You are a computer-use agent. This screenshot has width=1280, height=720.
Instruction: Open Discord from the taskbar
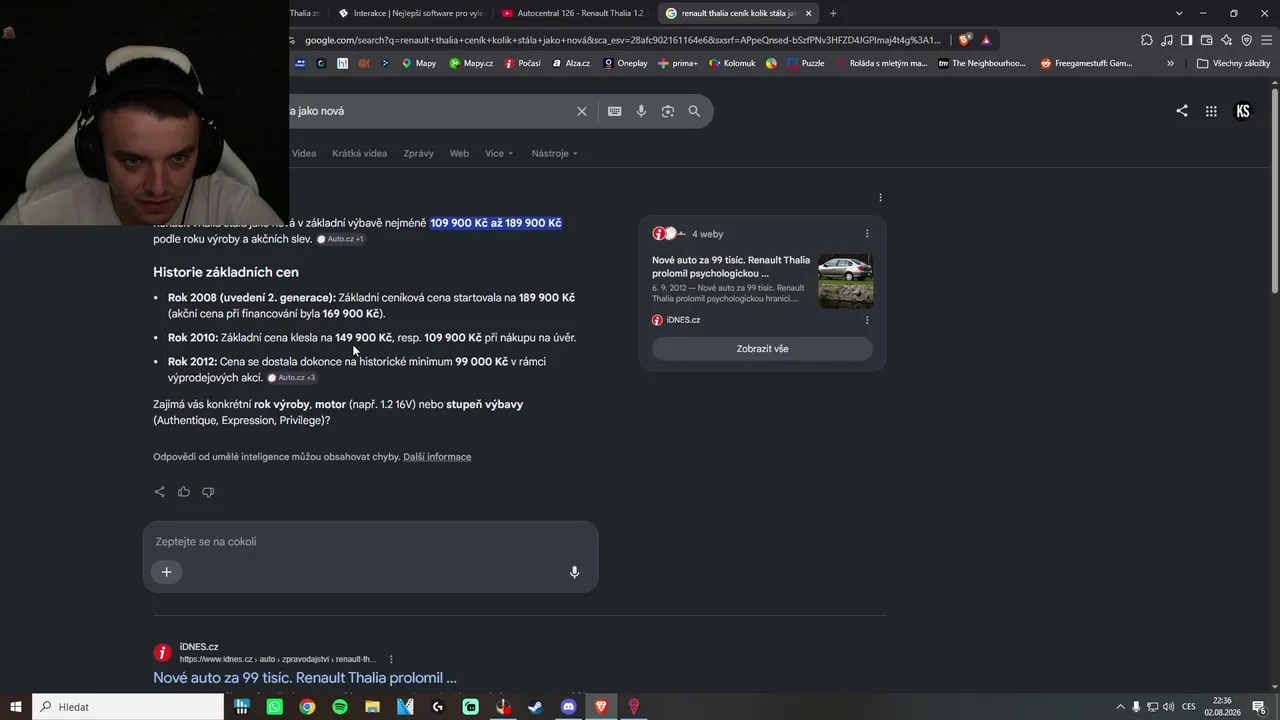569,707
